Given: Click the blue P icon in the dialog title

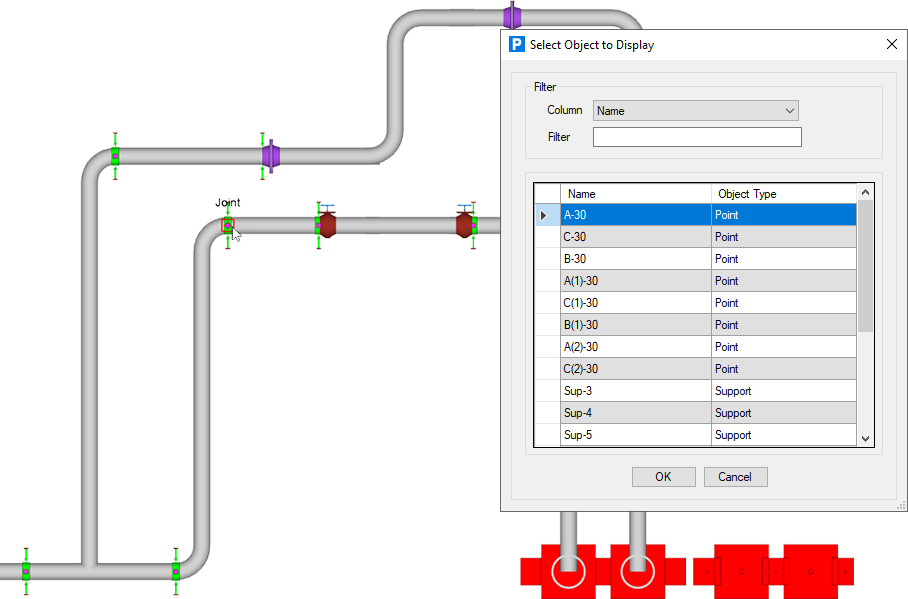Looking at the screenshot, I should [x=517, y=45].
